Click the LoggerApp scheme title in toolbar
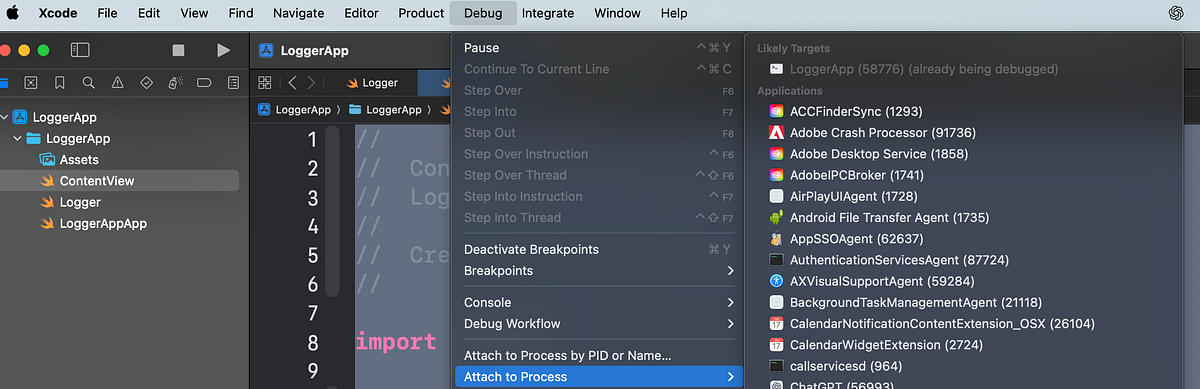Image resolution: width=1200 pixels, height=389 pixels. coord(314,51)
